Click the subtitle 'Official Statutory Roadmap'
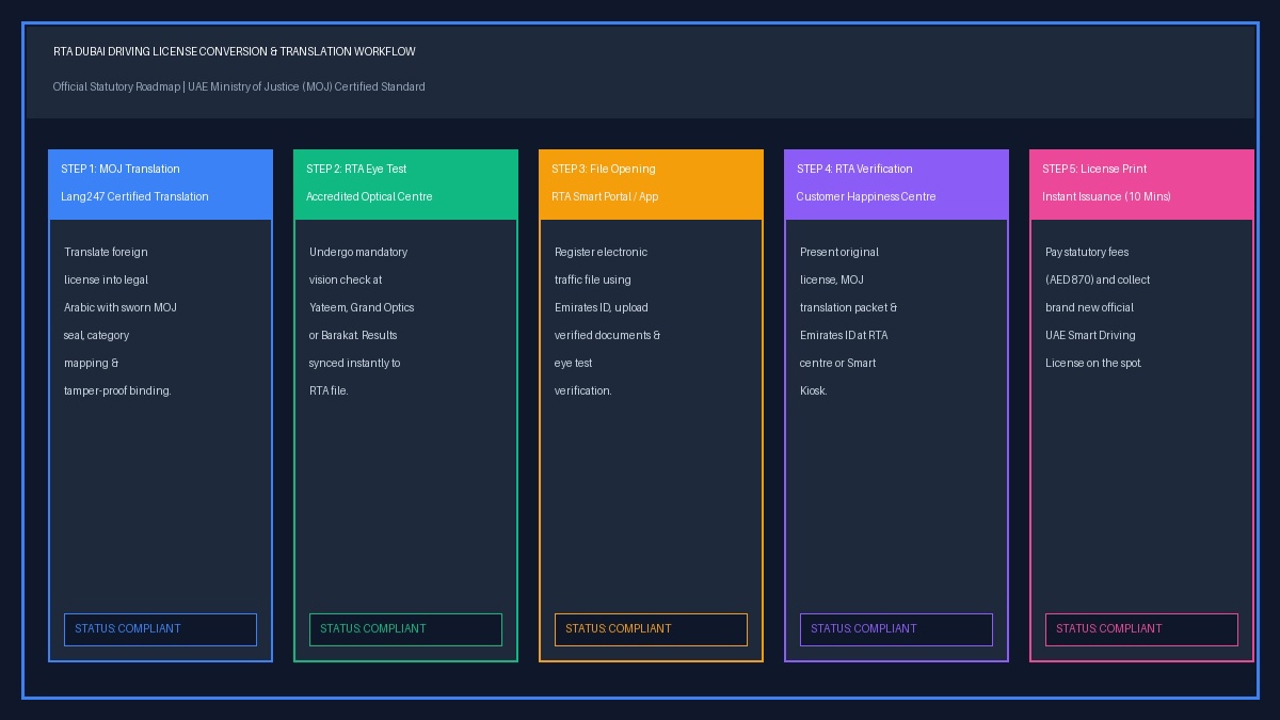This screenshot has width=1280, height=720. pos(117,87)
